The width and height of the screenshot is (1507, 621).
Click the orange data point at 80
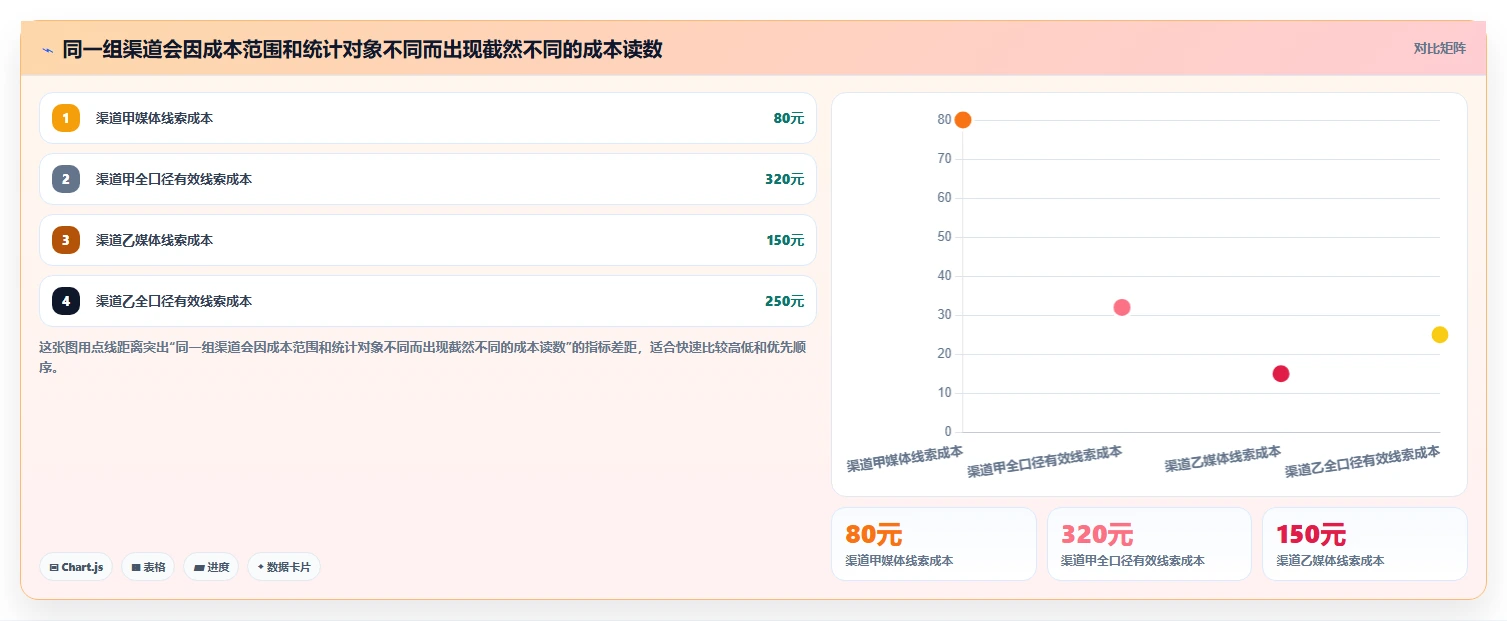click(963, 120)
